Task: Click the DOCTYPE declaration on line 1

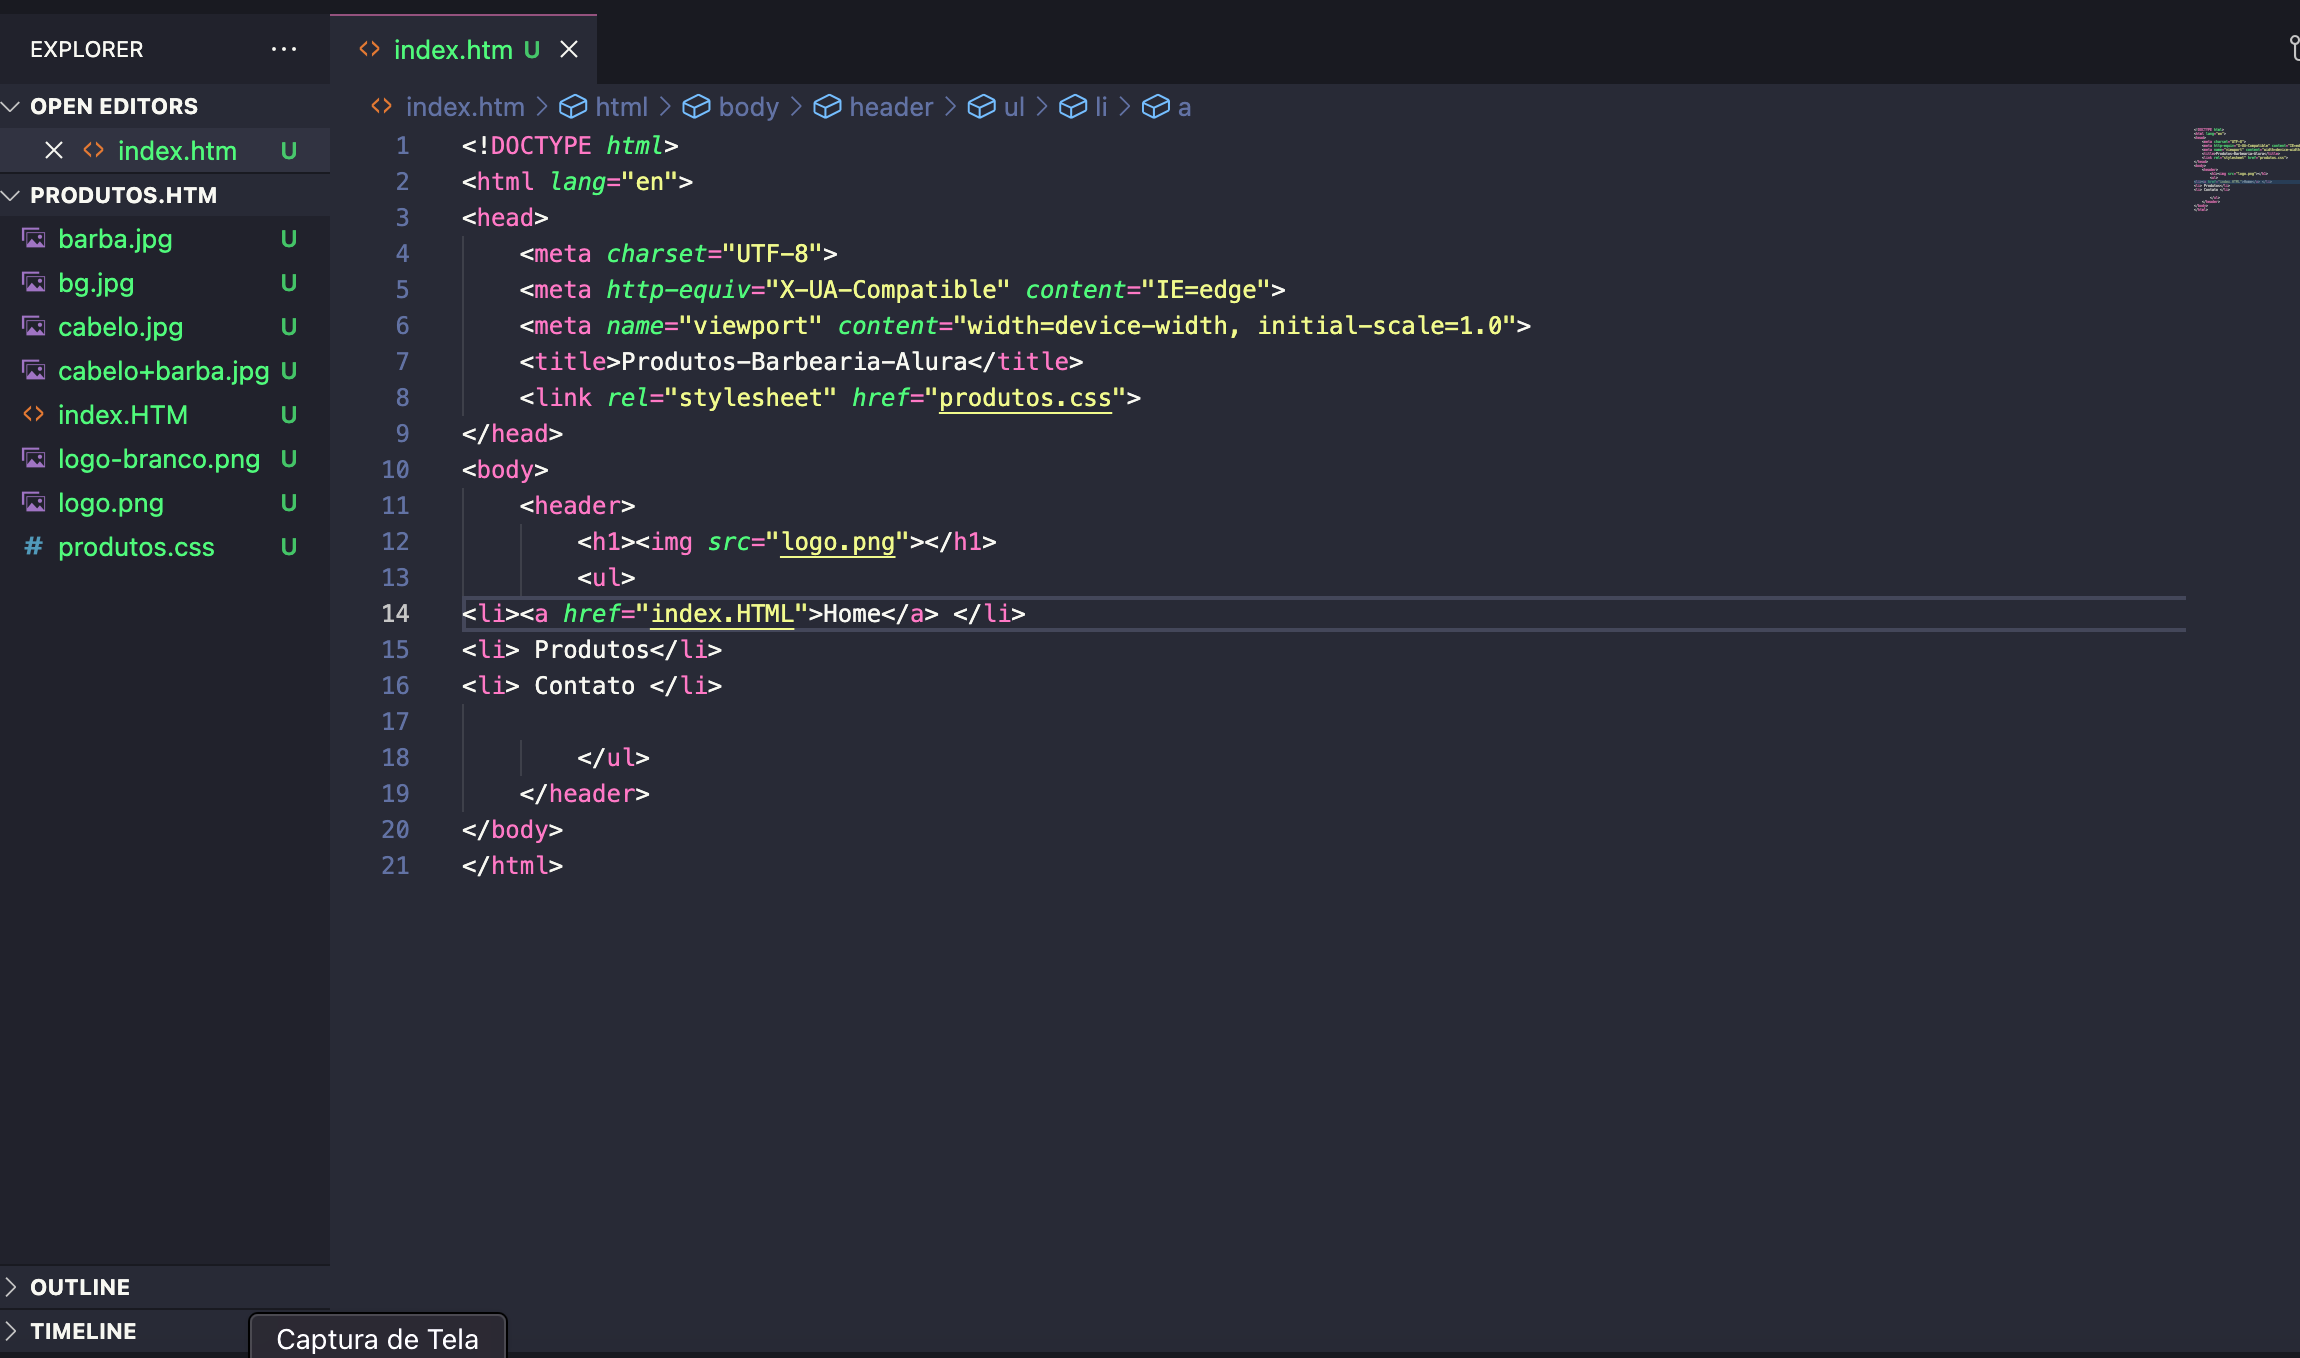Action: (570, 146)
